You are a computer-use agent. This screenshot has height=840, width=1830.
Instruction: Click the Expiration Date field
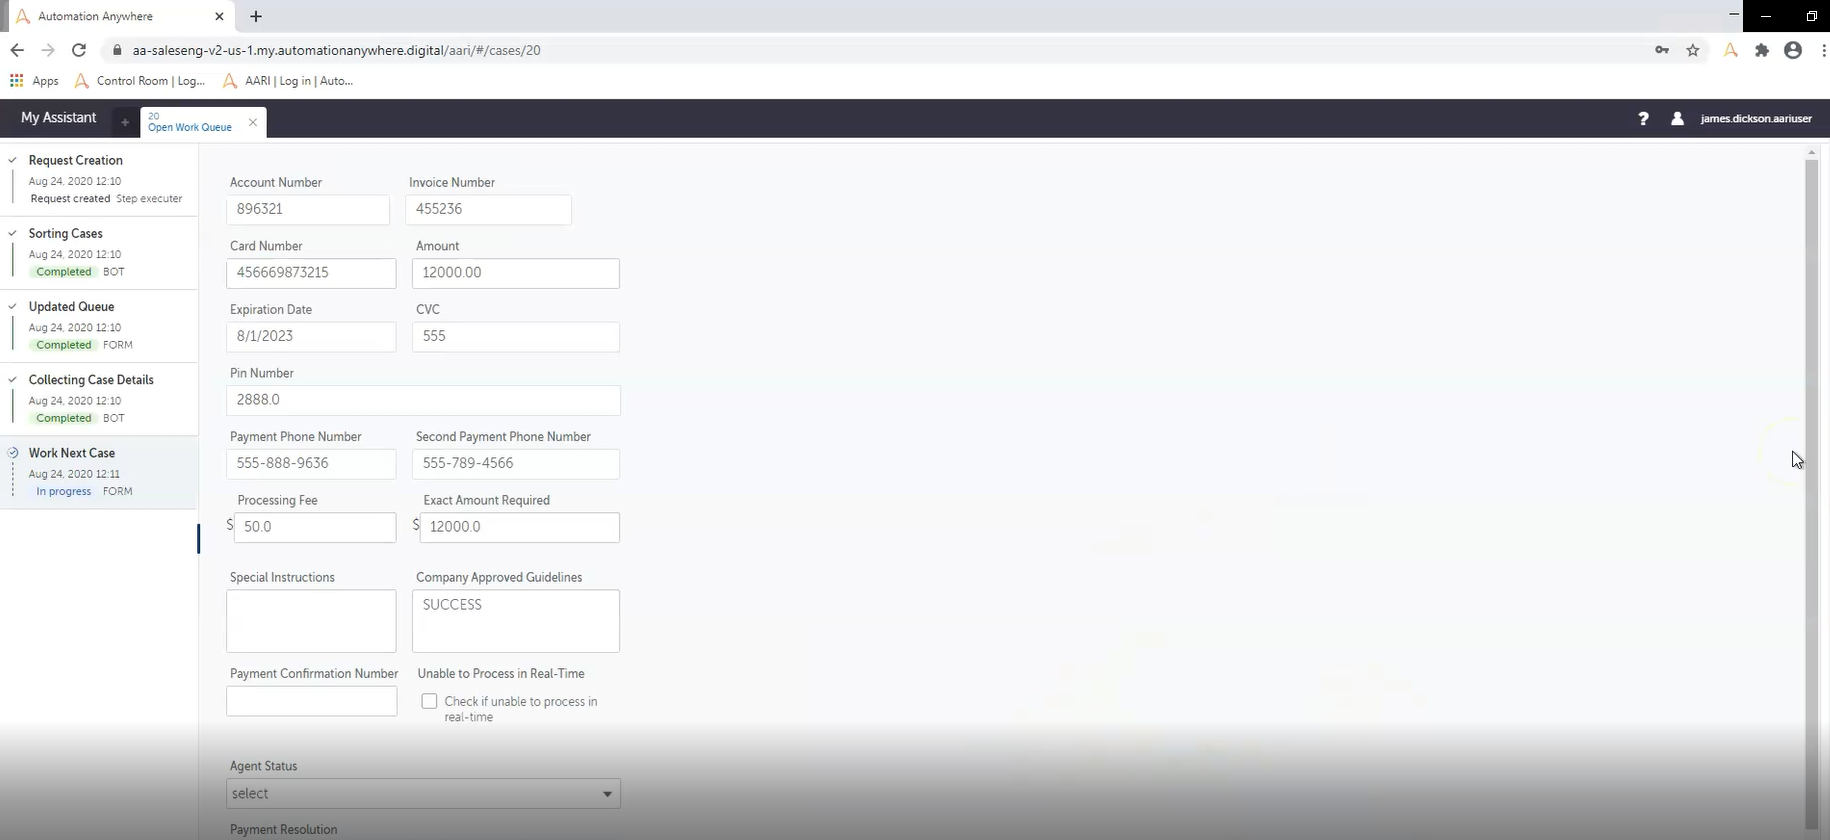click(311, 337)
